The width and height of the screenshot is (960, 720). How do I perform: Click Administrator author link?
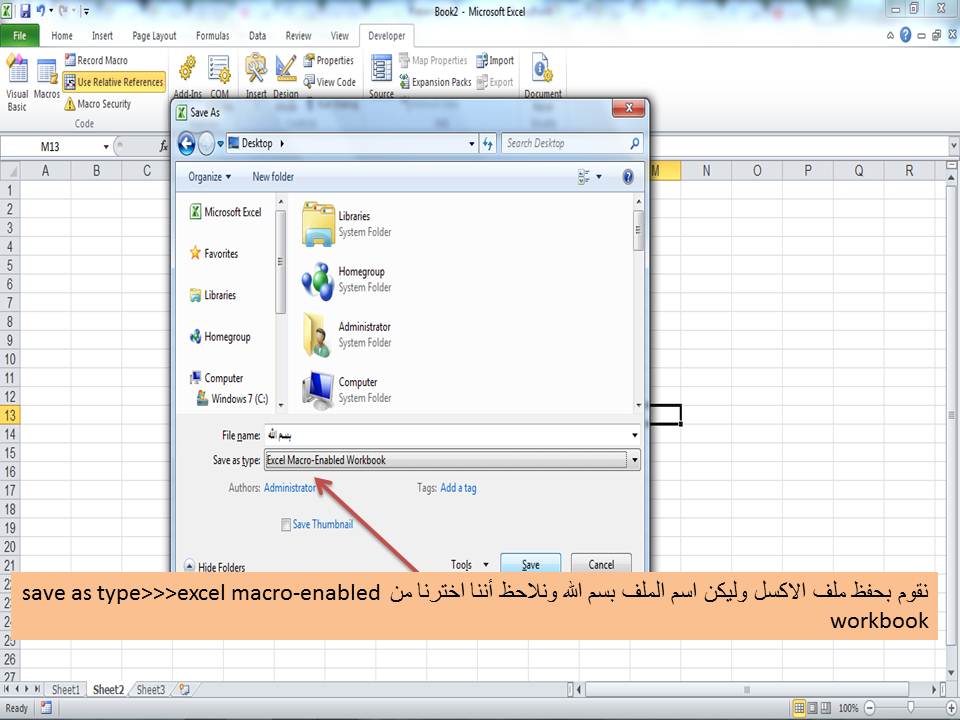pos(290,487)
